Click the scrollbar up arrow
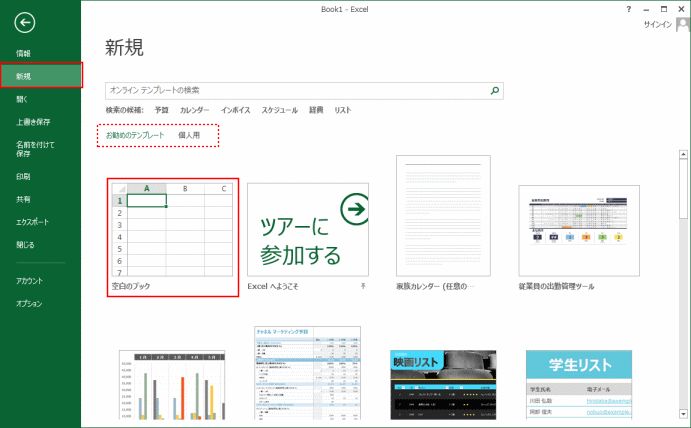 [x=683, y=156]
